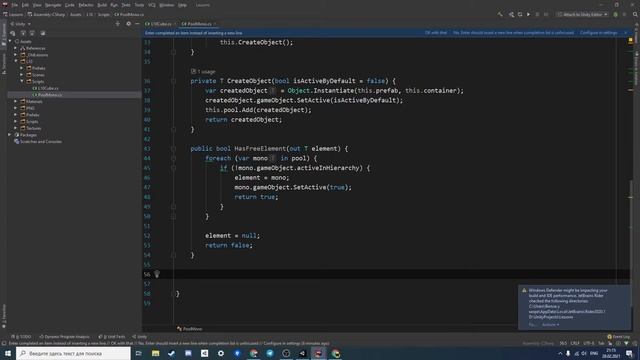
Task: Open the Build menu
Action: (102, 5)
